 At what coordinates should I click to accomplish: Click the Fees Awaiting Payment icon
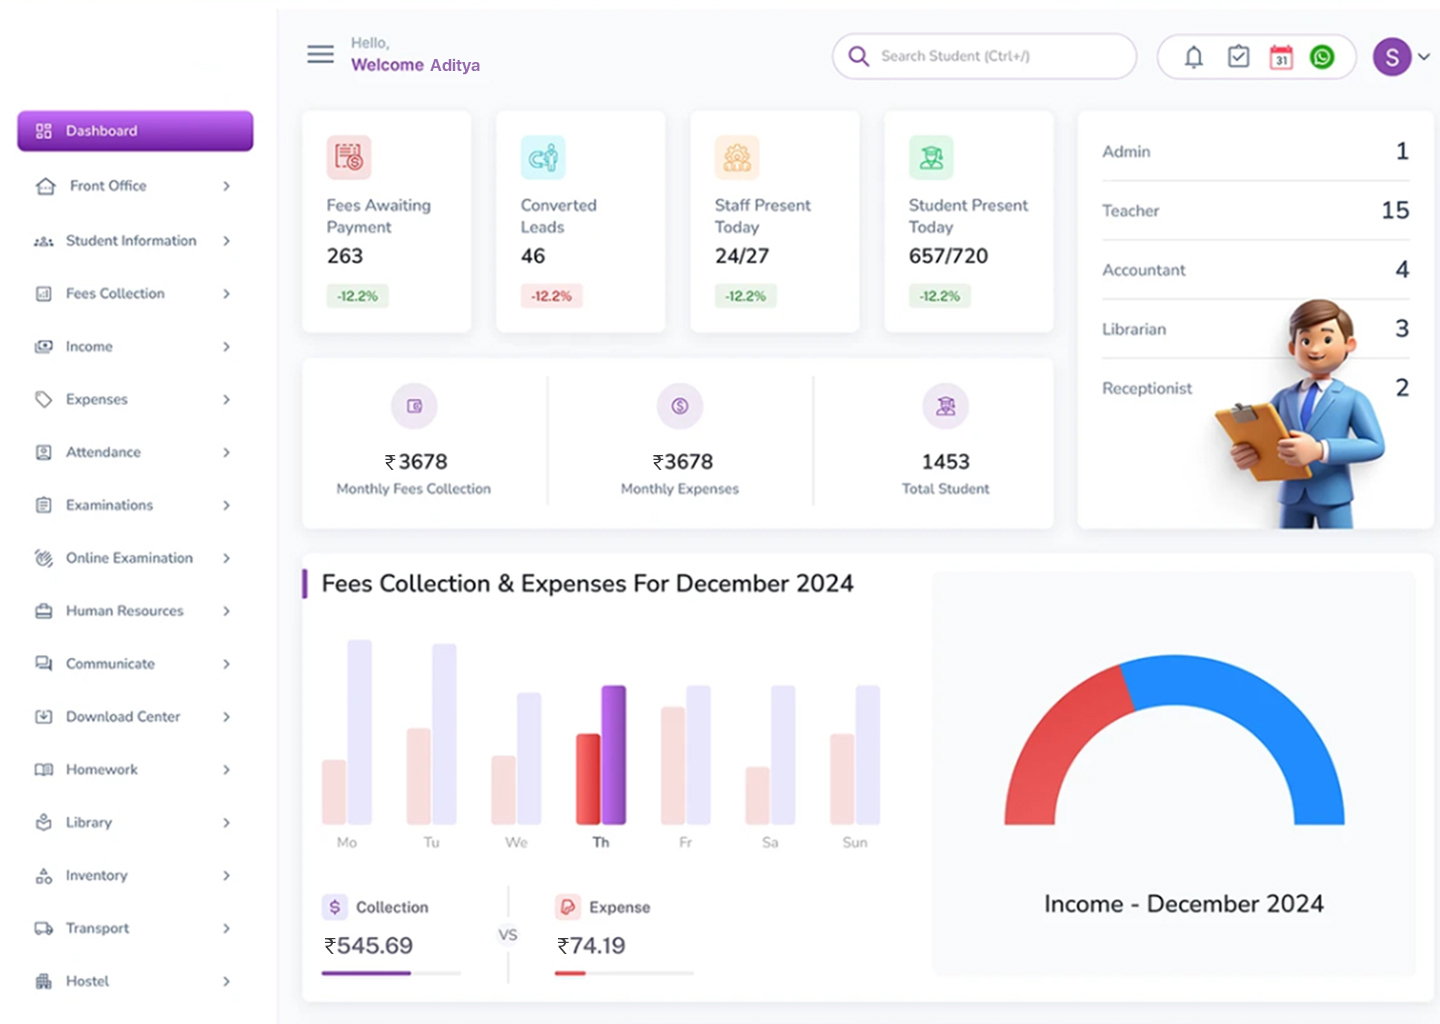point(349,157)
